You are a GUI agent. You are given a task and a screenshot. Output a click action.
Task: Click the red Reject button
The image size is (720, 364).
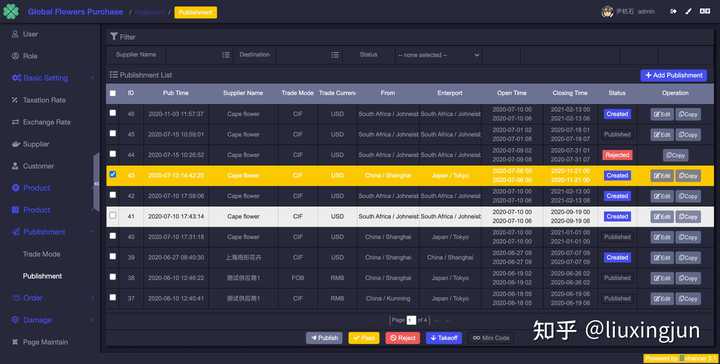[403, 338]
